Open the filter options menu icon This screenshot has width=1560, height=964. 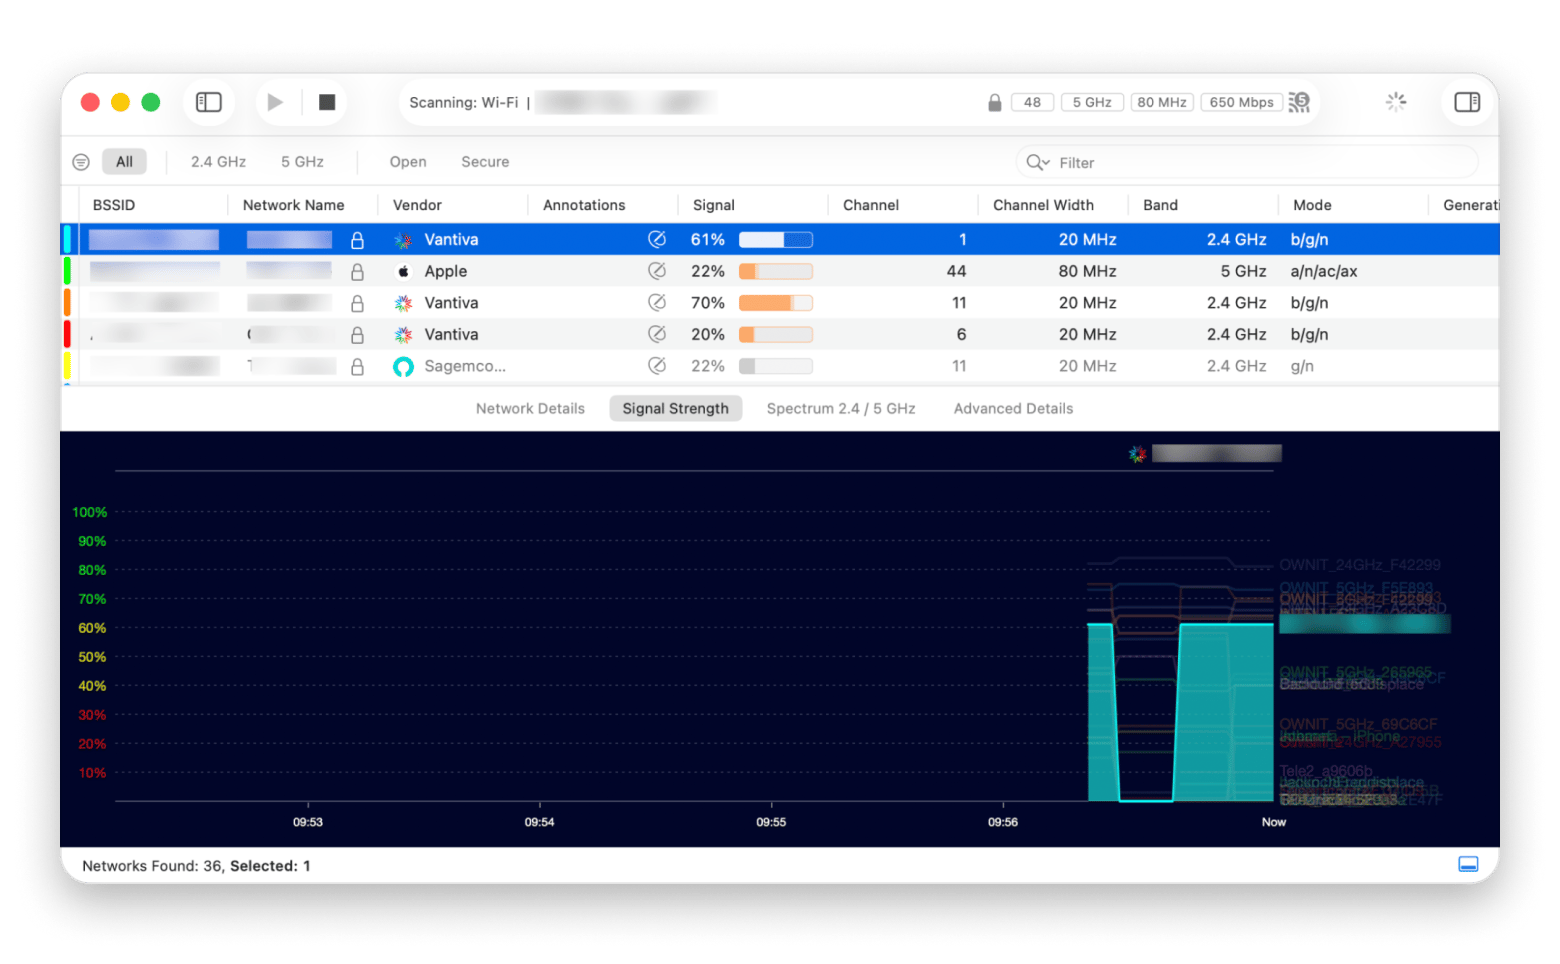click(x=81, y=162)
